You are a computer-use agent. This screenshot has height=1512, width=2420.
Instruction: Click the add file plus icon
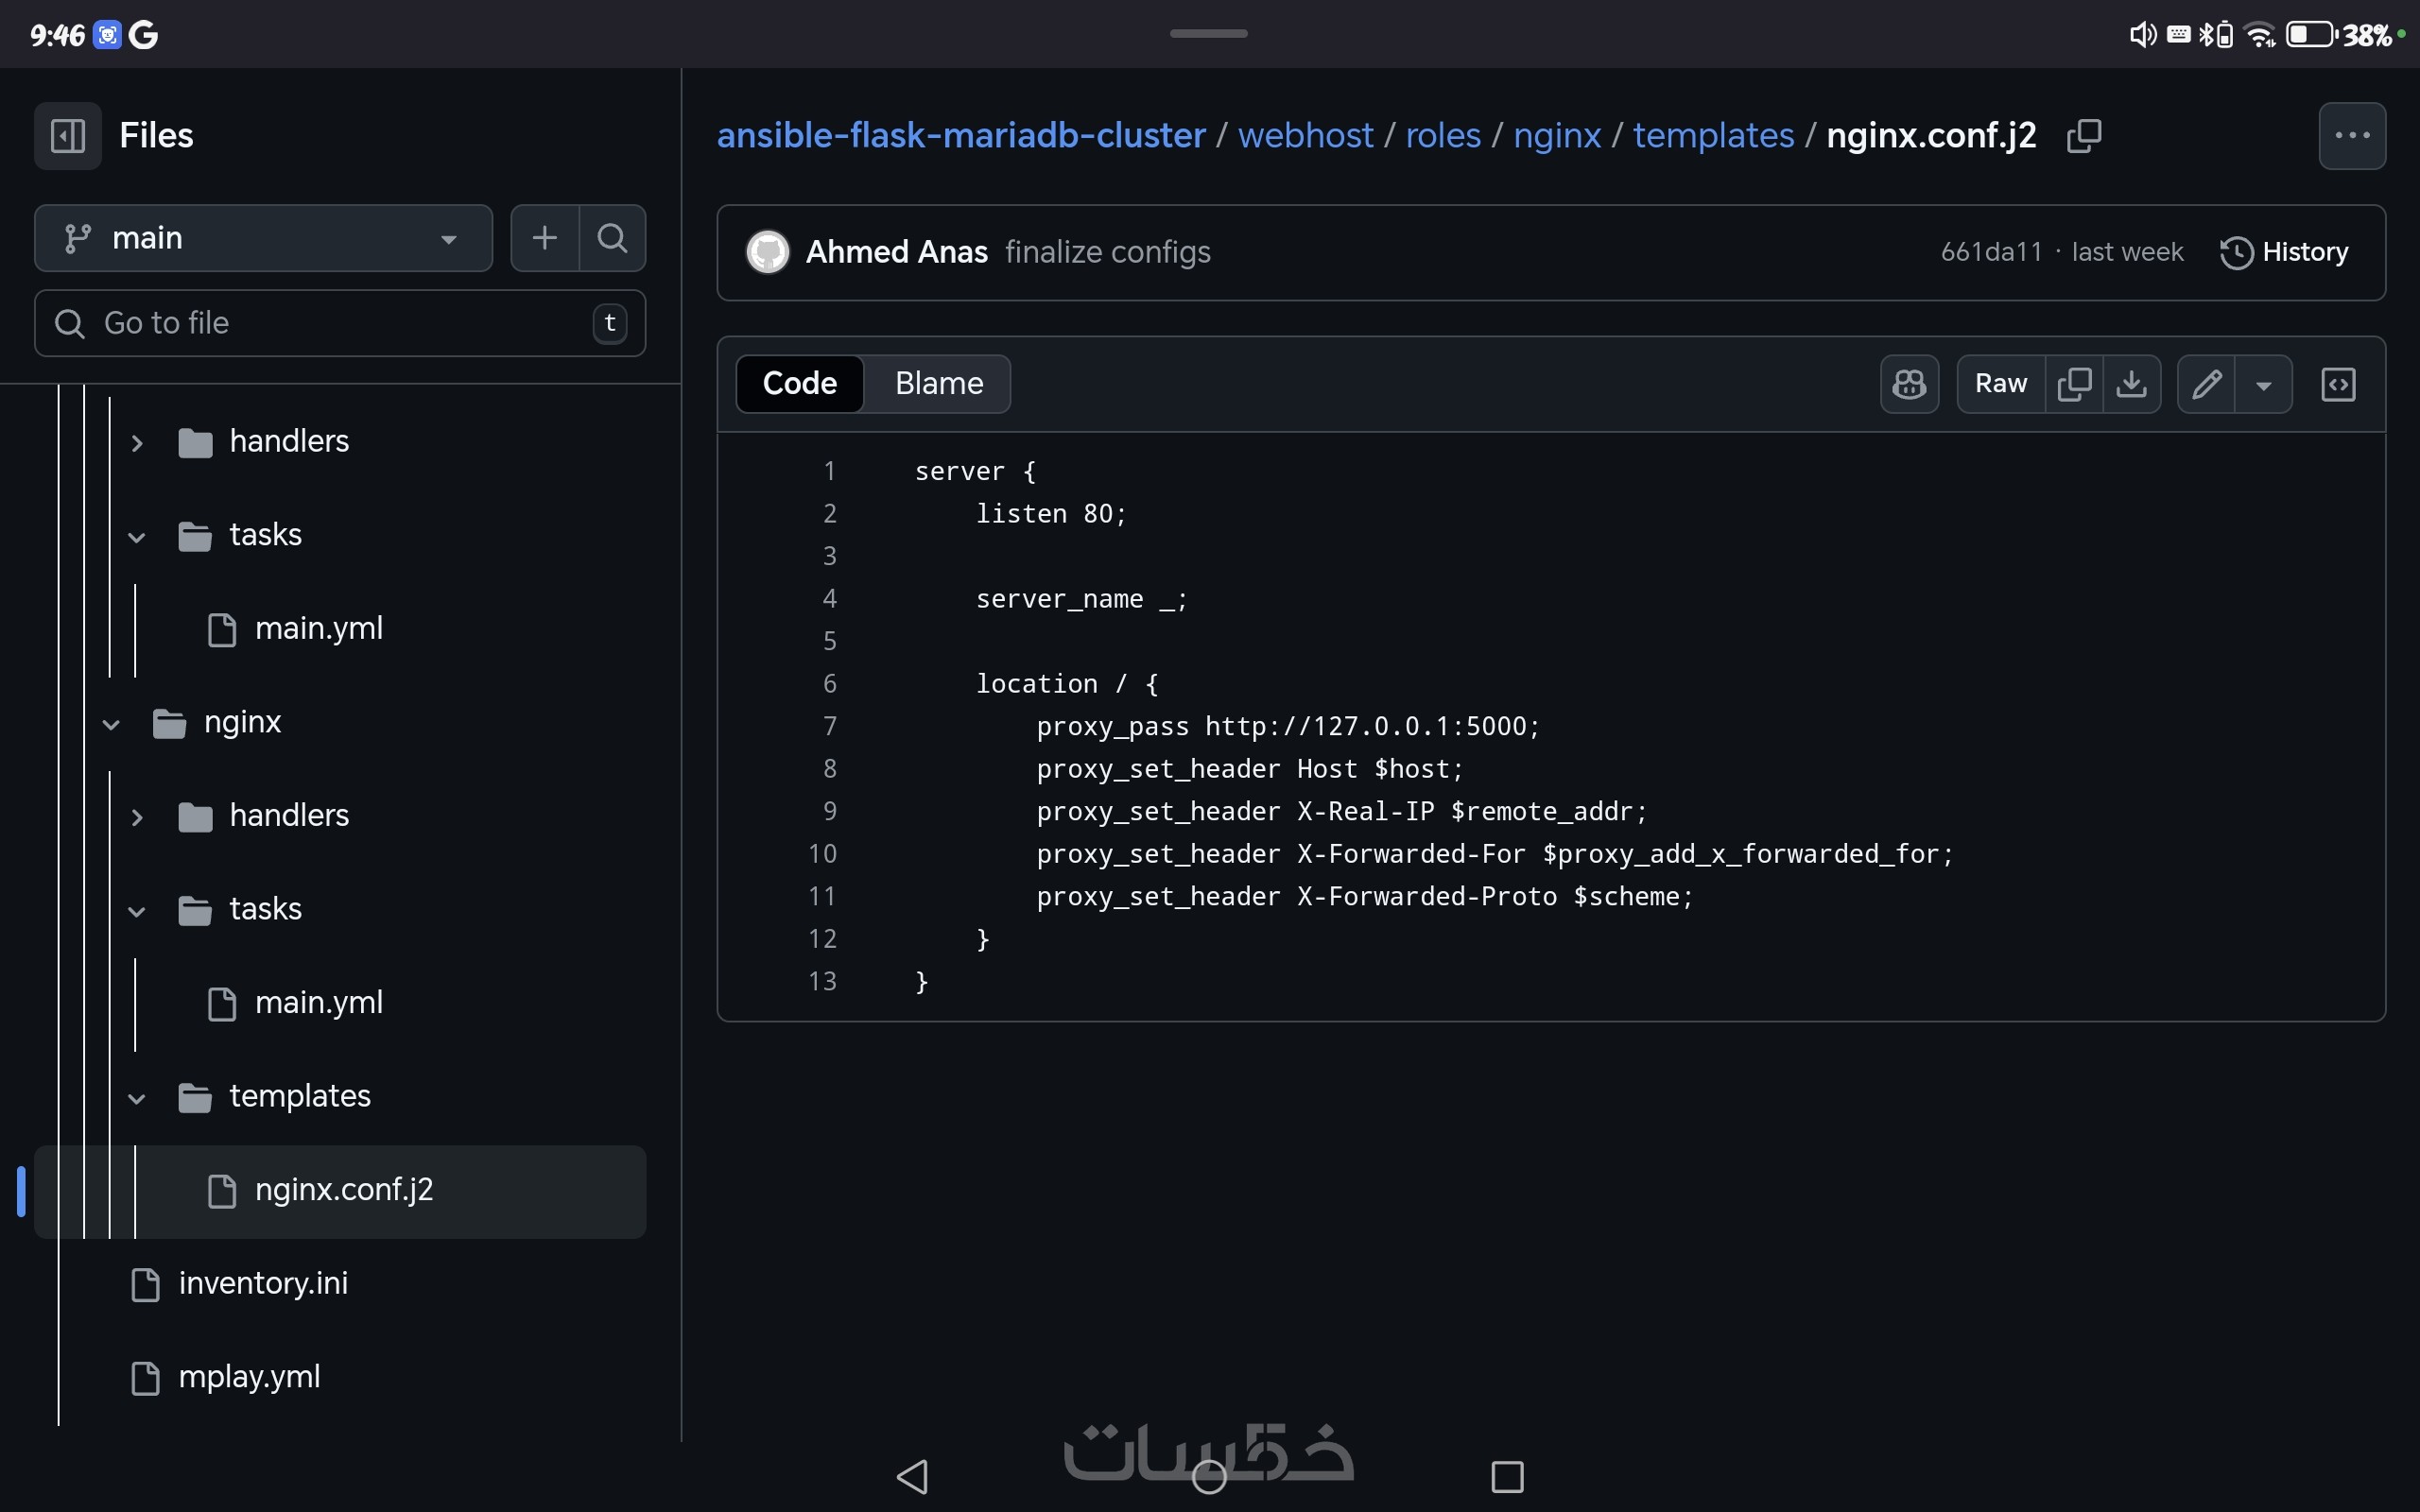point(544,238)
